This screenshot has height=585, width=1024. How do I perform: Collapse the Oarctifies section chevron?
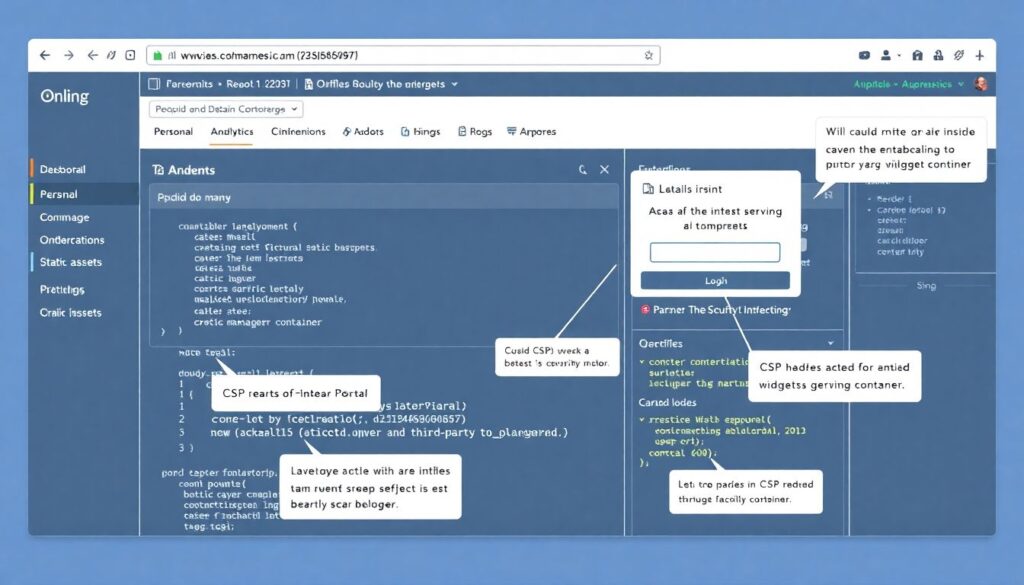click(x=831, y=343)
